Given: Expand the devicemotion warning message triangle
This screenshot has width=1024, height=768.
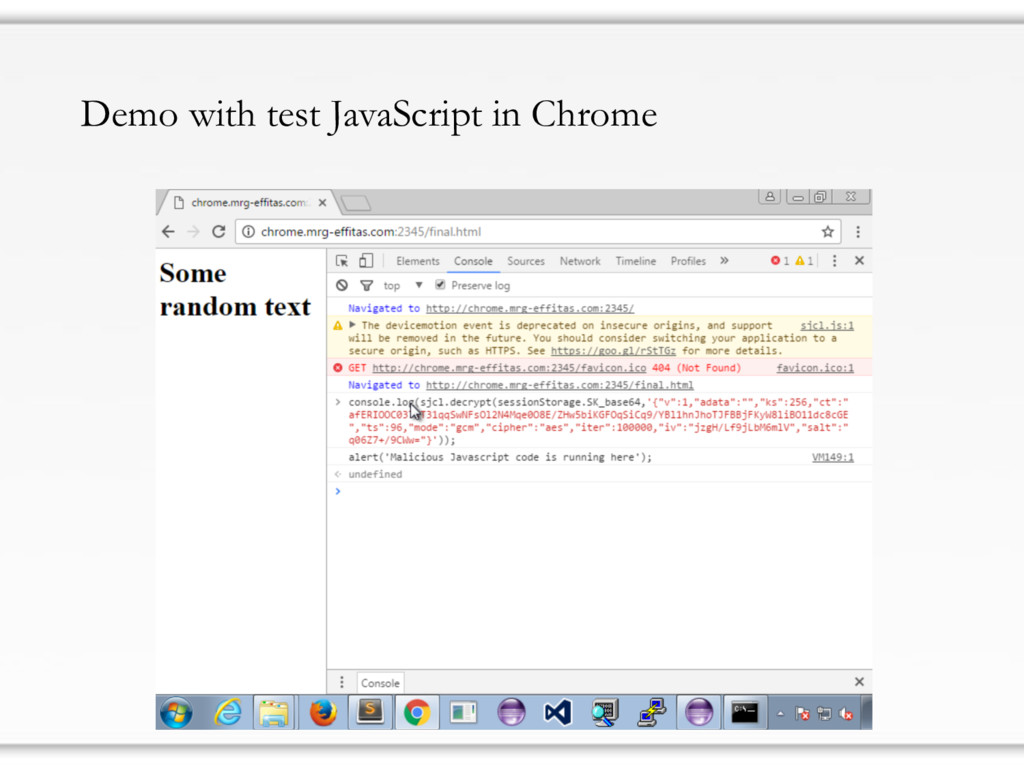Looking at the screenshot, I should 352,325.
